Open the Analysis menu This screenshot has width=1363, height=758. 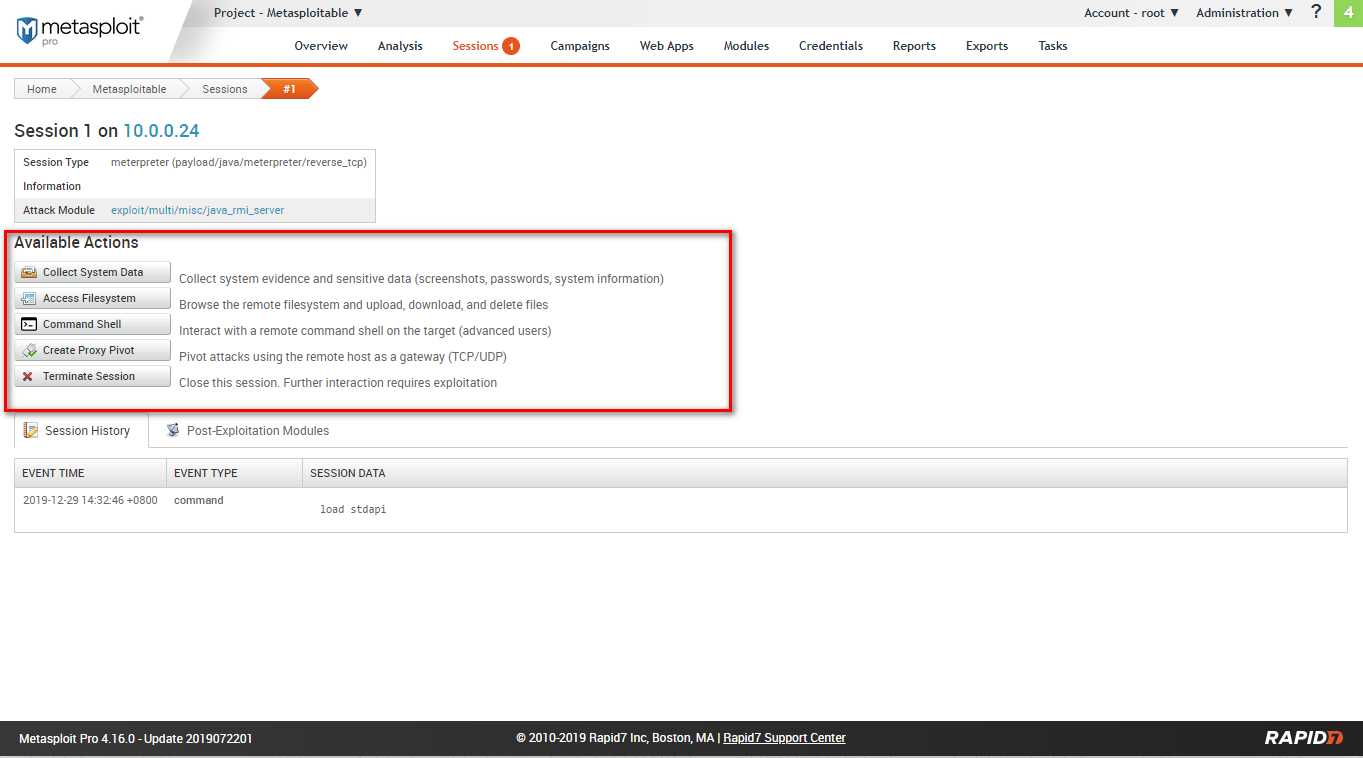[x=400, y=46]
